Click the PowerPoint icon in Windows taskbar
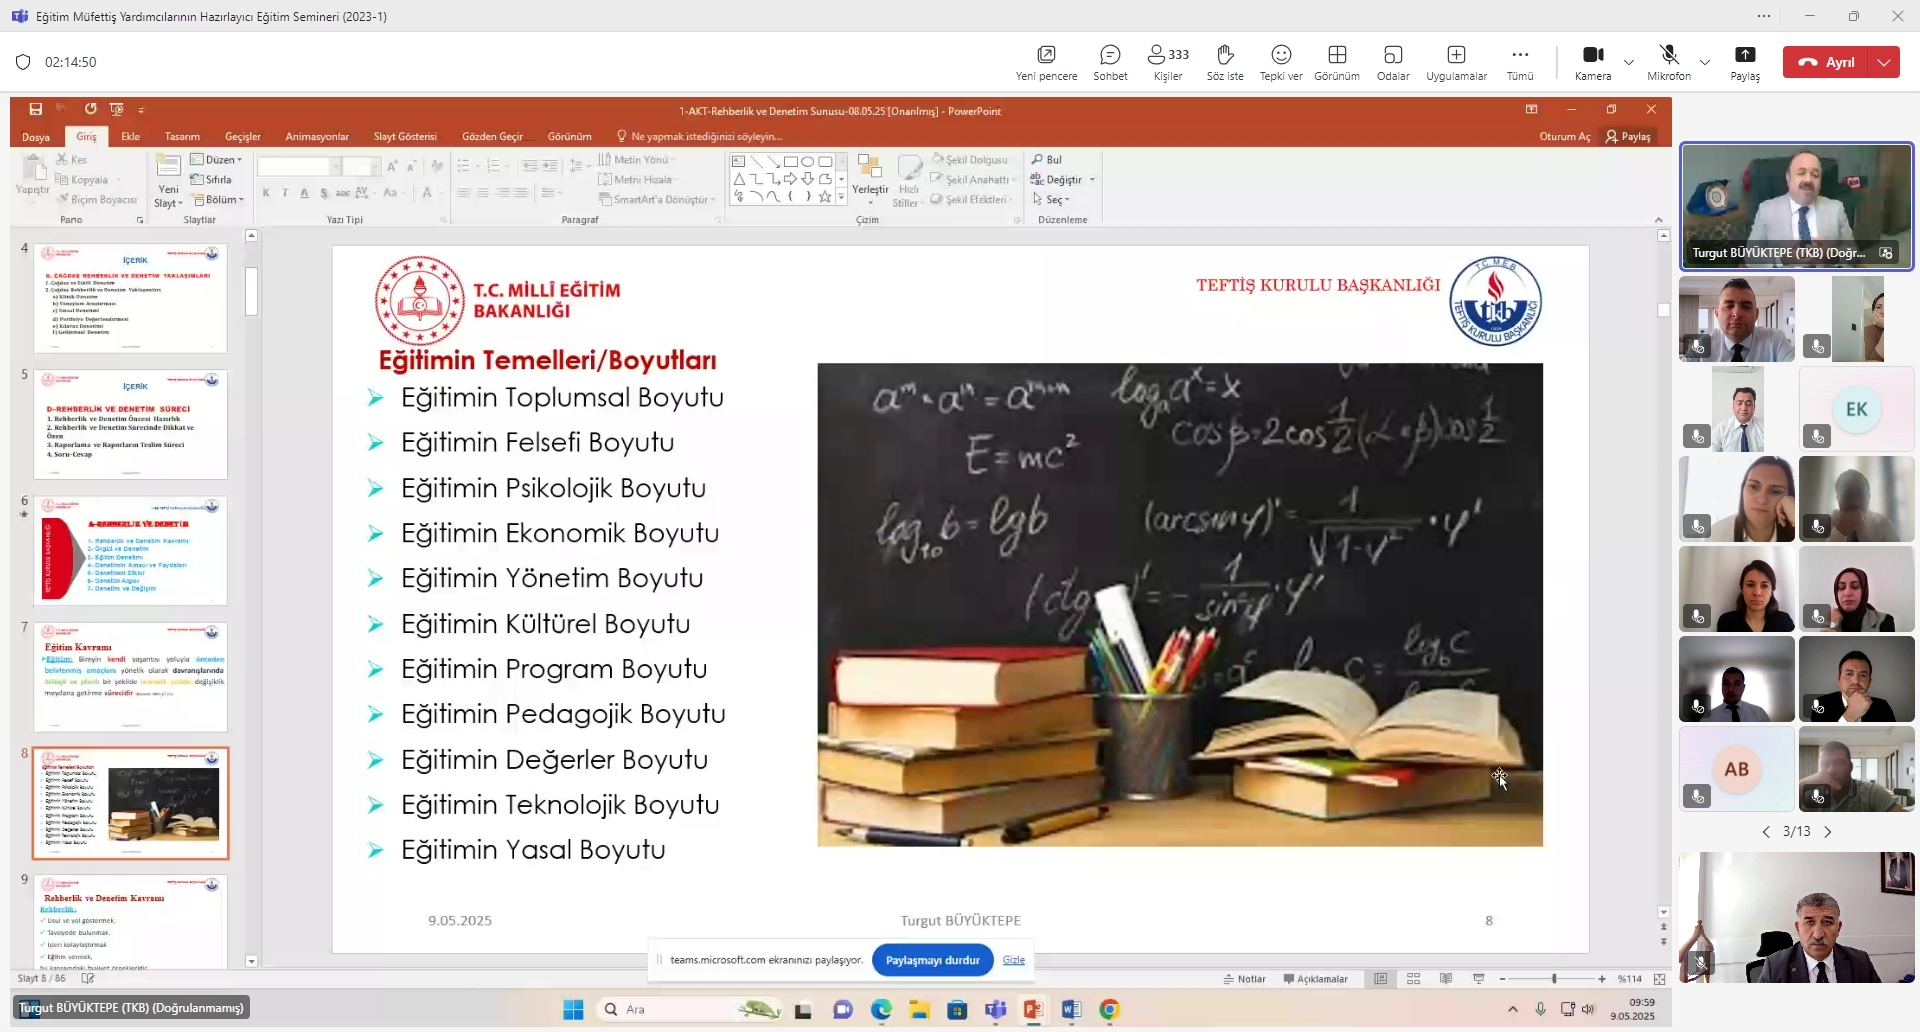The height and width of the screenshot is (1032, 1920). point(1033,1010)
